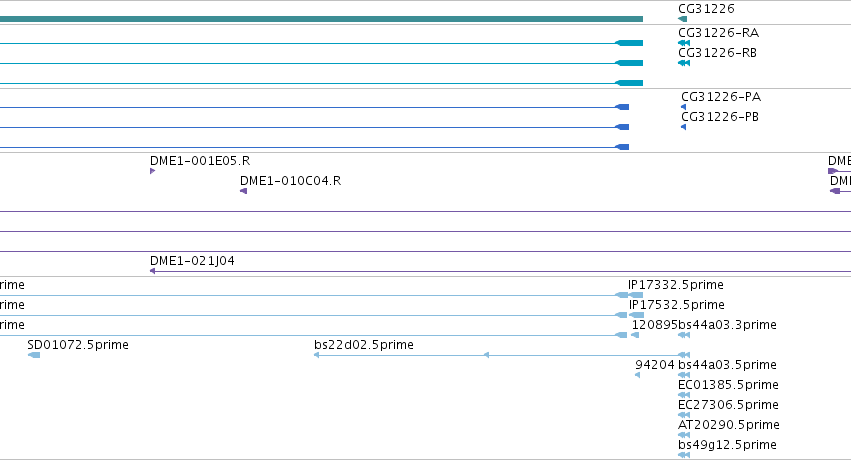Click the CG31226-PA protein arrow glyph
This screenshot has width=851, height=460.
[684, 107]
